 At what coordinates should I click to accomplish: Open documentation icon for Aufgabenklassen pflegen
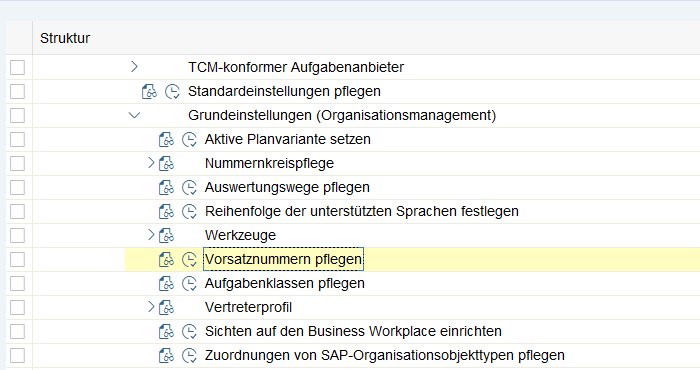167,284
